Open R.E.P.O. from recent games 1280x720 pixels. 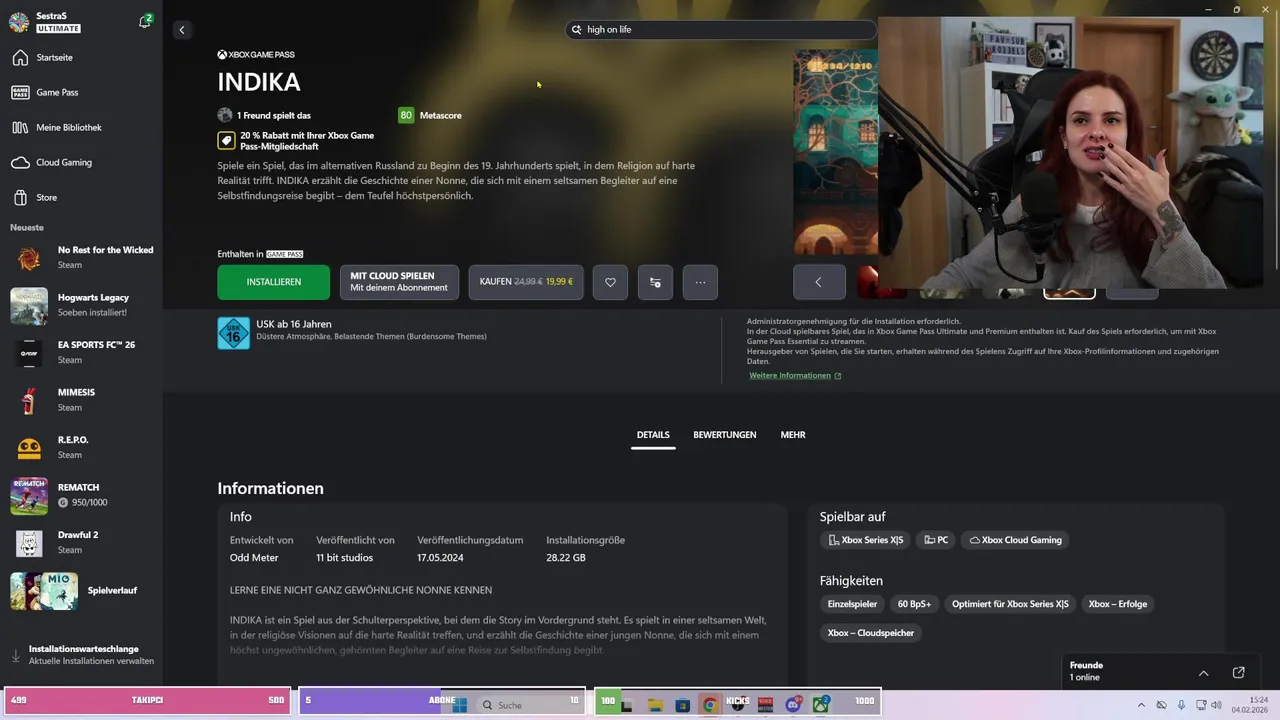[x=81, y=448]
